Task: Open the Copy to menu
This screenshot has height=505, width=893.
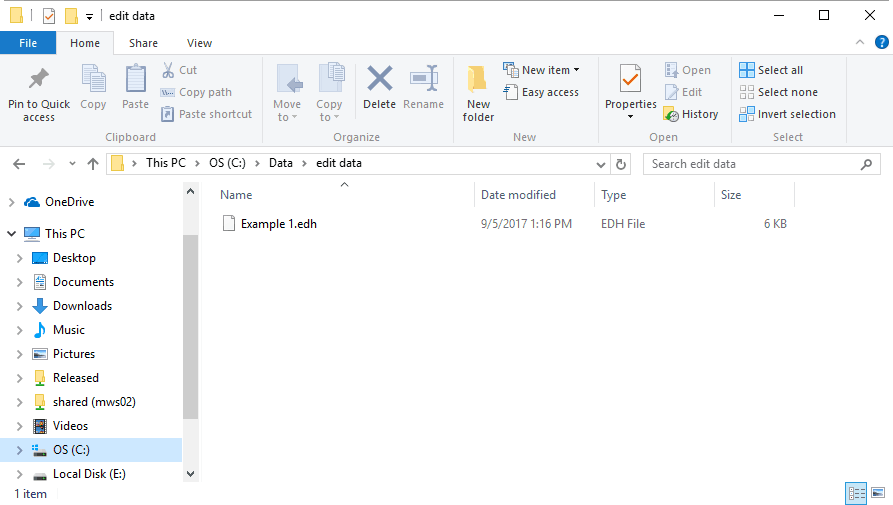Action: point(329,93)
